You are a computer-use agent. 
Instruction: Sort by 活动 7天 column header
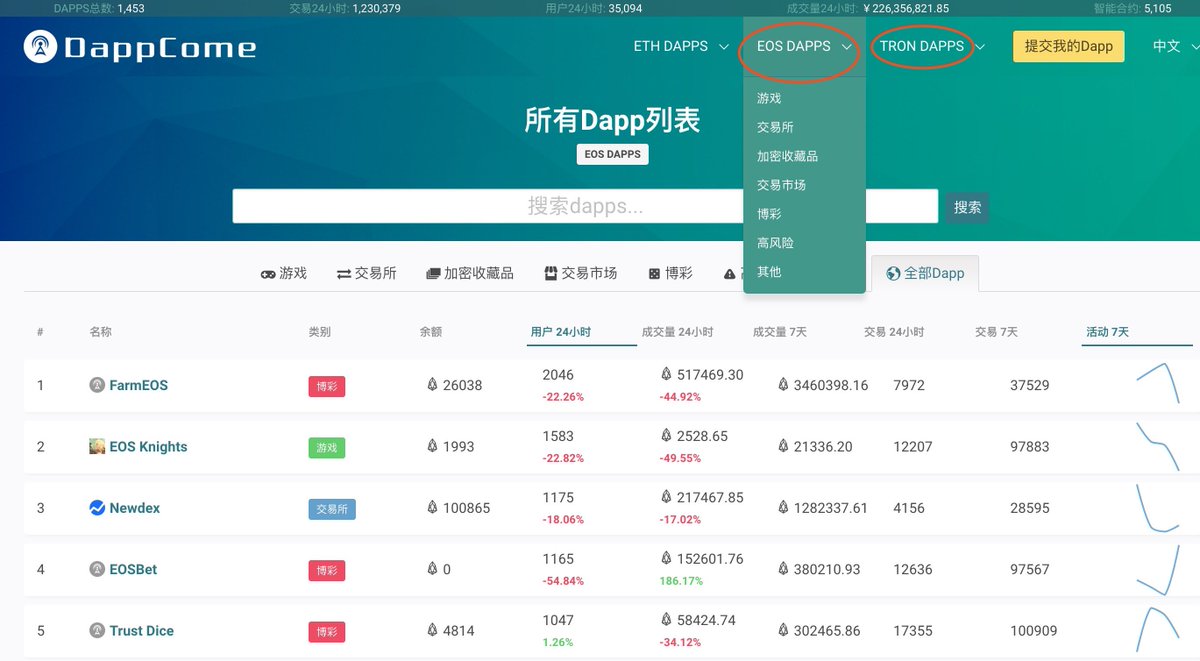pyautogui.click(x=1108, y=332)
